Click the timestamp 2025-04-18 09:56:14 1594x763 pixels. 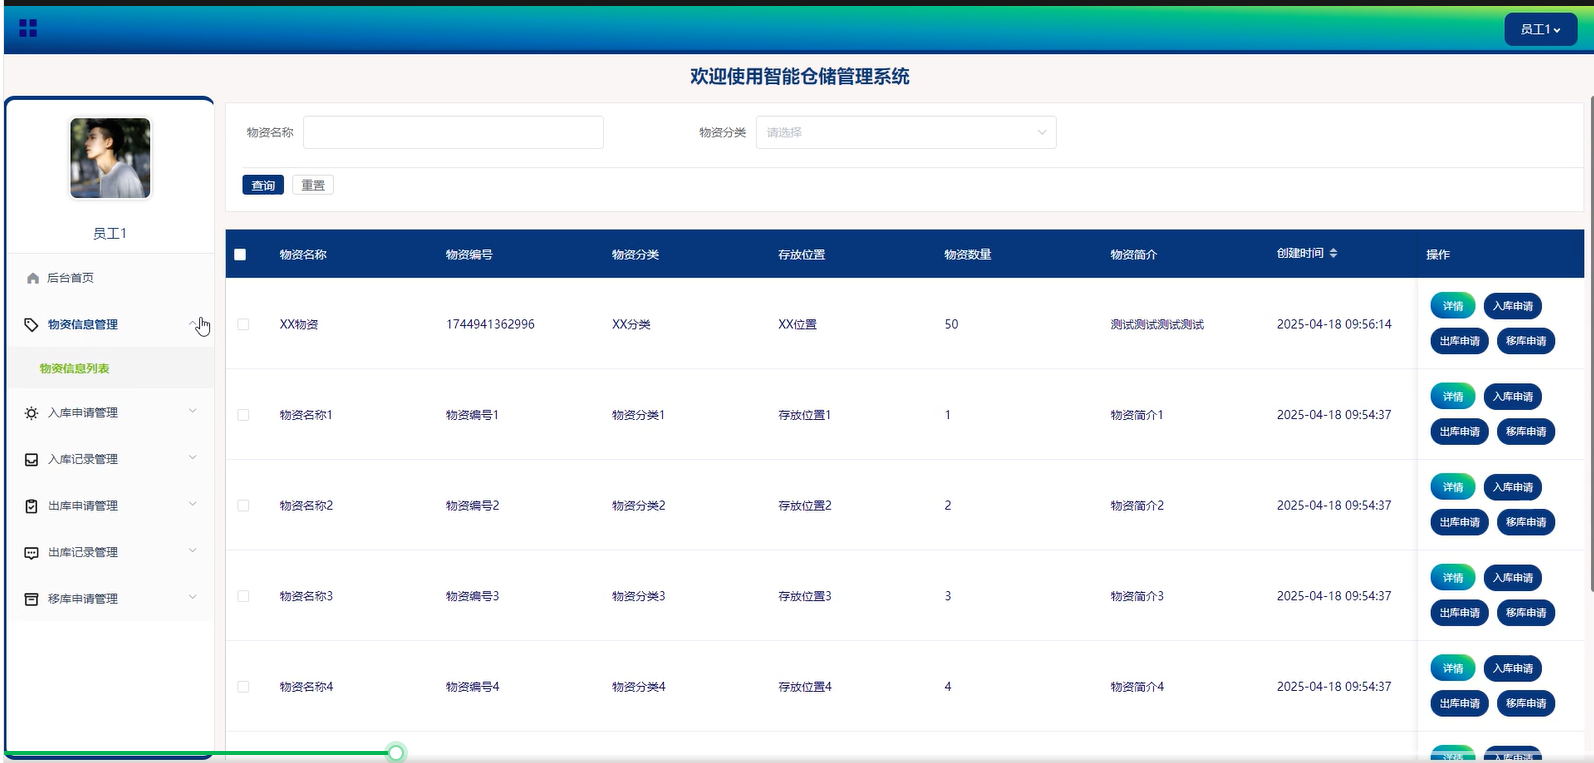(x=1334, y=324)
